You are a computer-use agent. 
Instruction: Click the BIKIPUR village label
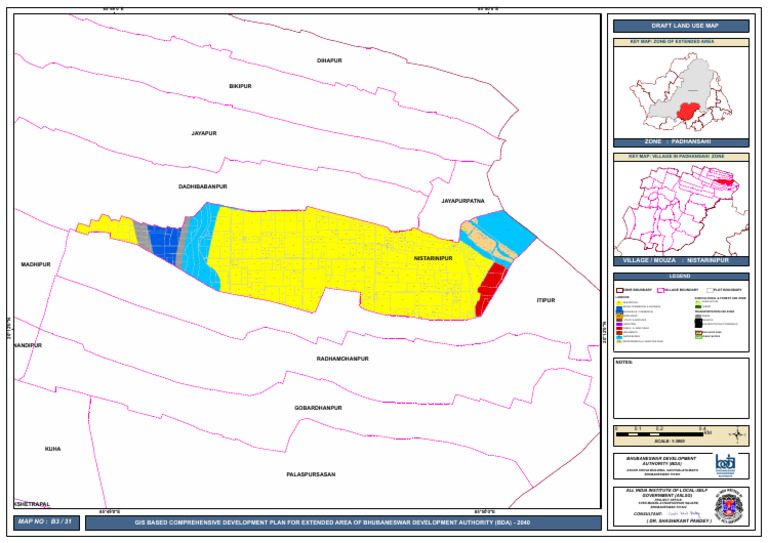(x=240, y=86)
